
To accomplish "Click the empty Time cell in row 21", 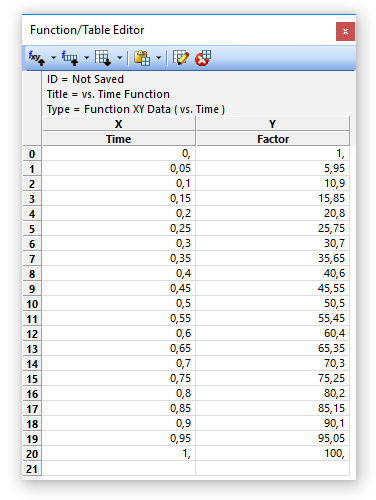I will click(119, 468).
